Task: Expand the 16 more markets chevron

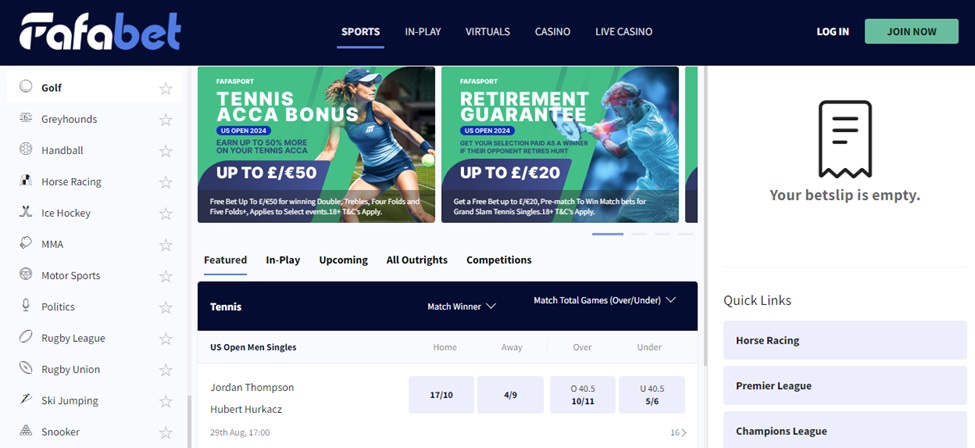Action: [x=678, y=432]
